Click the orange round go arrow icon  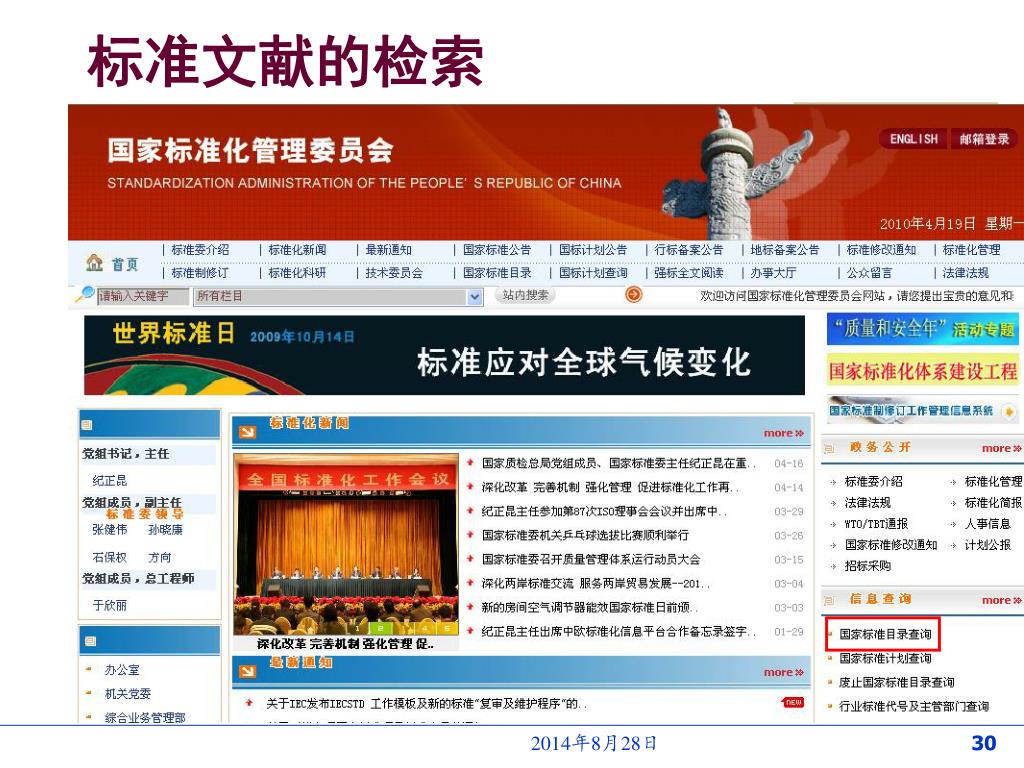click(x=633, y=295)
